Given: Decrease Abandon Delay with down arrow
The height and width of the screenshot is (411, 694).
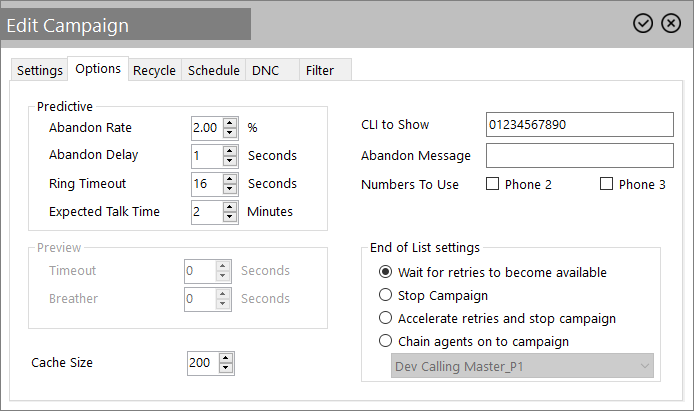Looking at the screenshot, I should [230, 160].
